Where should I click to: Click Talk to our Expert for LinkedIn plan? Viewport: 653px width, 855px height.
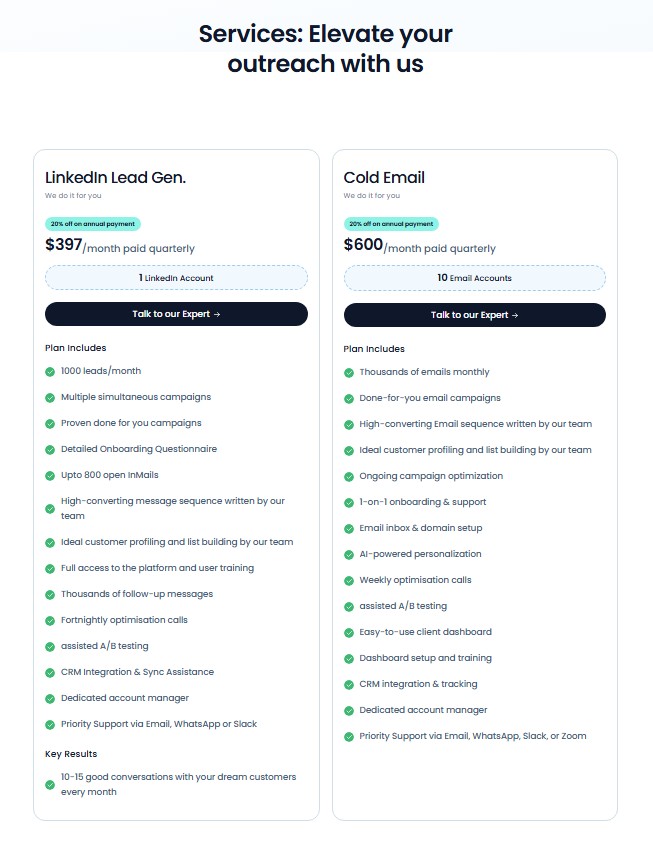(x=176, y=314)
